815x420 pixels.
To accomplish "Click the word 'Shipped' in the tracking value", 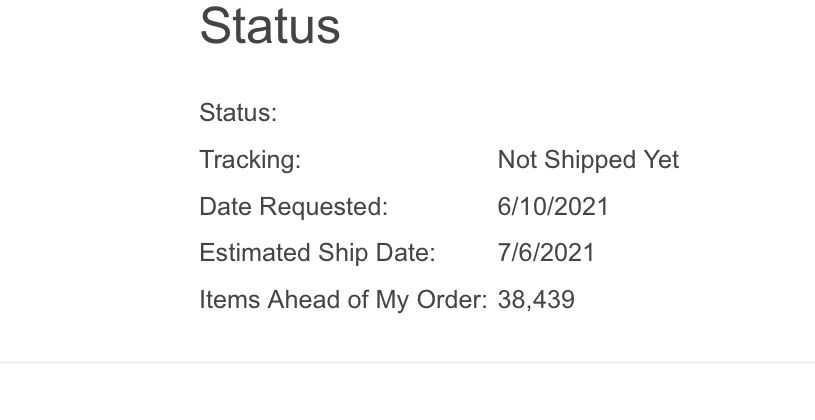I will click(x=590, y=160).
